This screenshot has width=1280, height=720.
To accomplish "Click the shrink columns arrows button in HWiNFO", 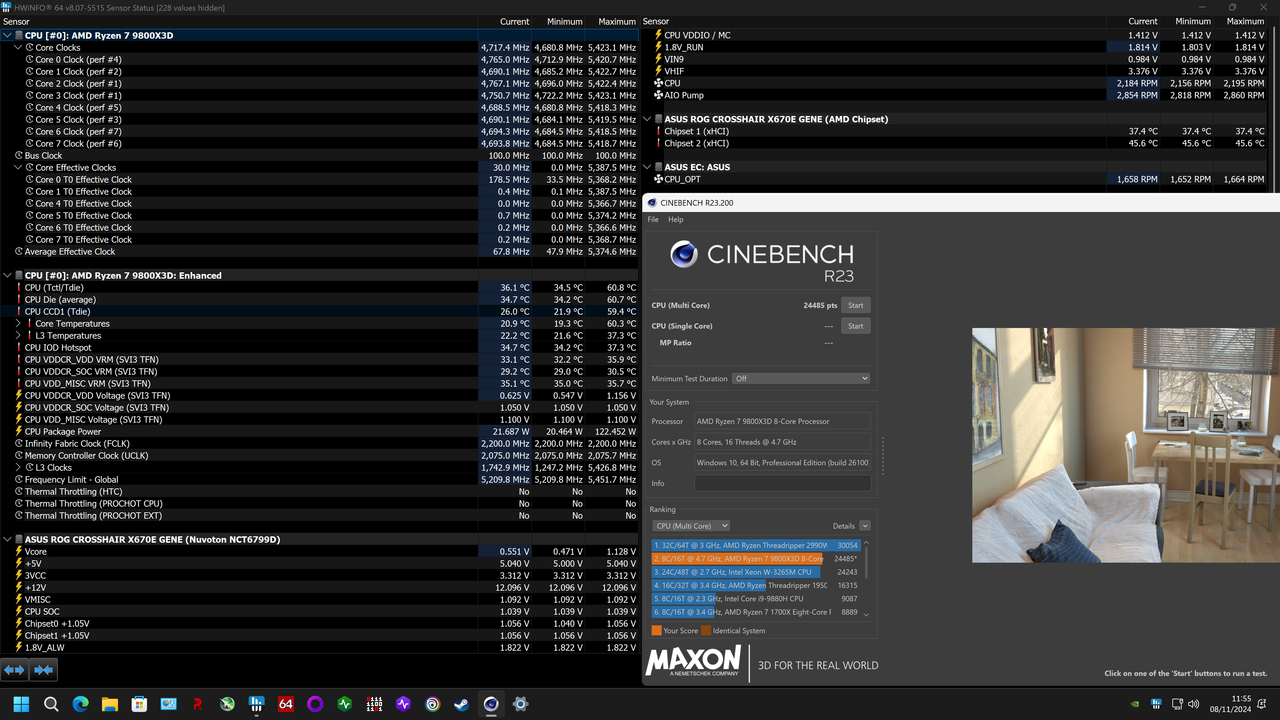I will (43, 670).
